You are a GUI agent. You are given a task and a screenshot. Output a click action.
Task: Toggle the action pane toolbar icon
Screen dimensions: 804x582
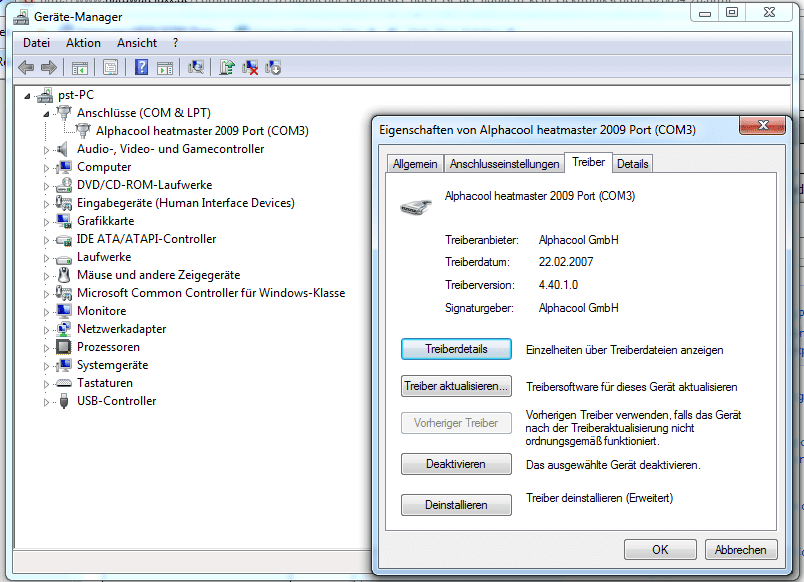165,67
